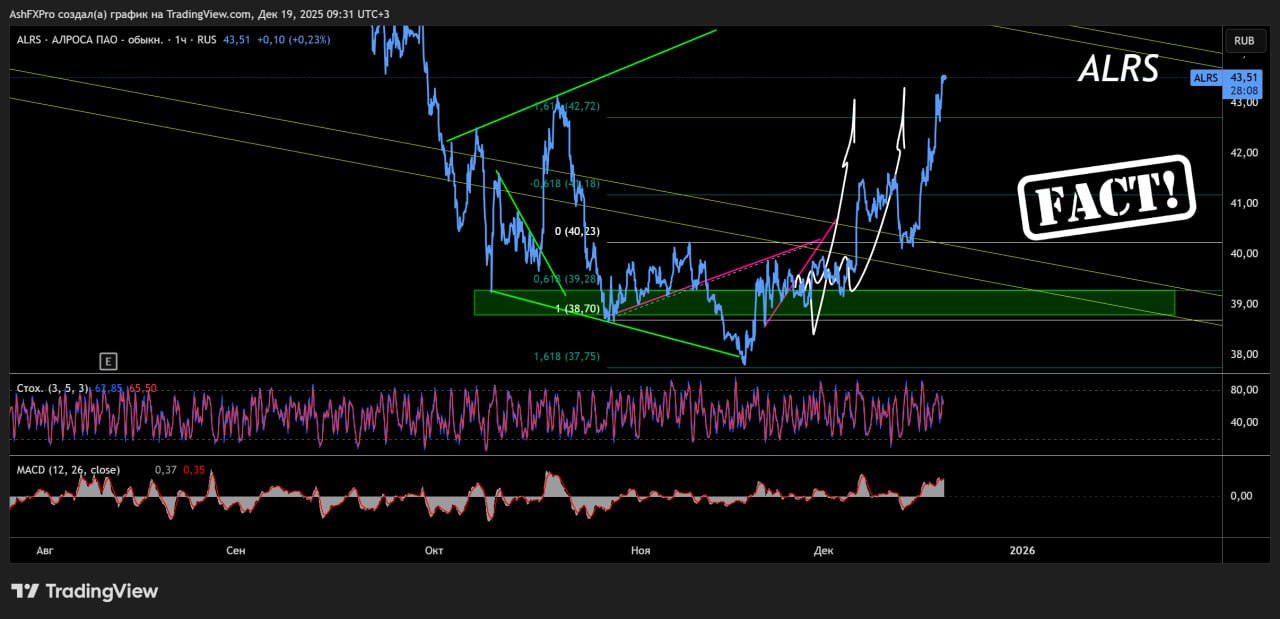The image size is (1280, 619).
Task: Click the Stochastic 80,00 scale label
Action: tap(1244, 390)
